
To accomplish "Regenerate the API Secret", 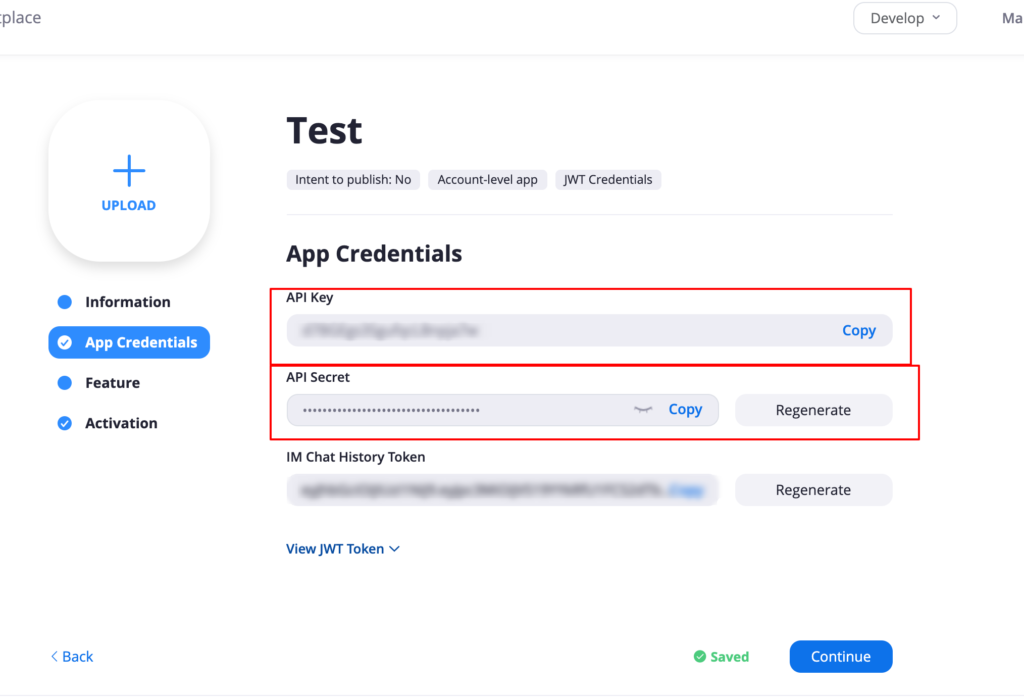I will coord(813,410).
